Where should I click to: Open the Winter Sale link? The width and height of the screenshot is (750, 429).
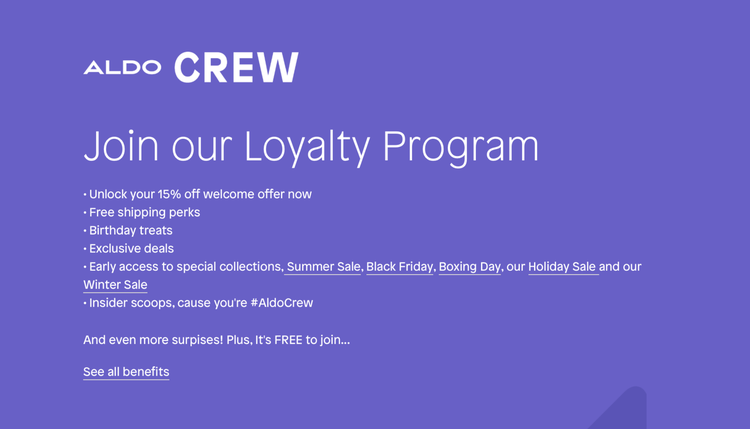coord(115,285)
